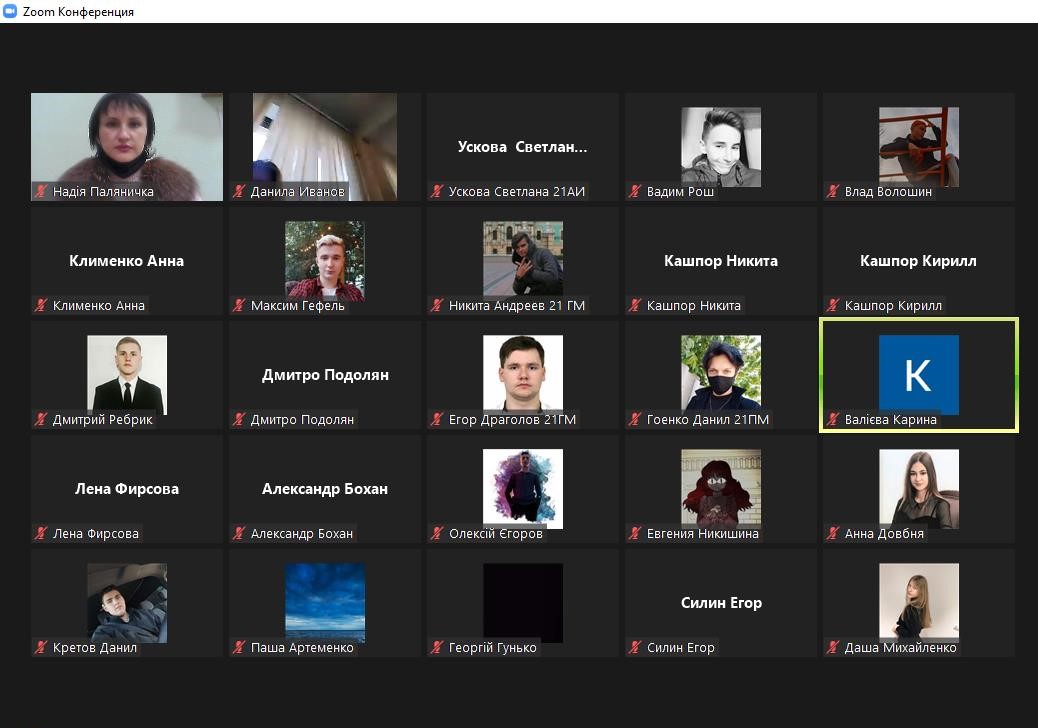This screenshot has width=1038, height=728.
Task: Click muted mic icon beside Надія Паляничка
Action: 41,191
